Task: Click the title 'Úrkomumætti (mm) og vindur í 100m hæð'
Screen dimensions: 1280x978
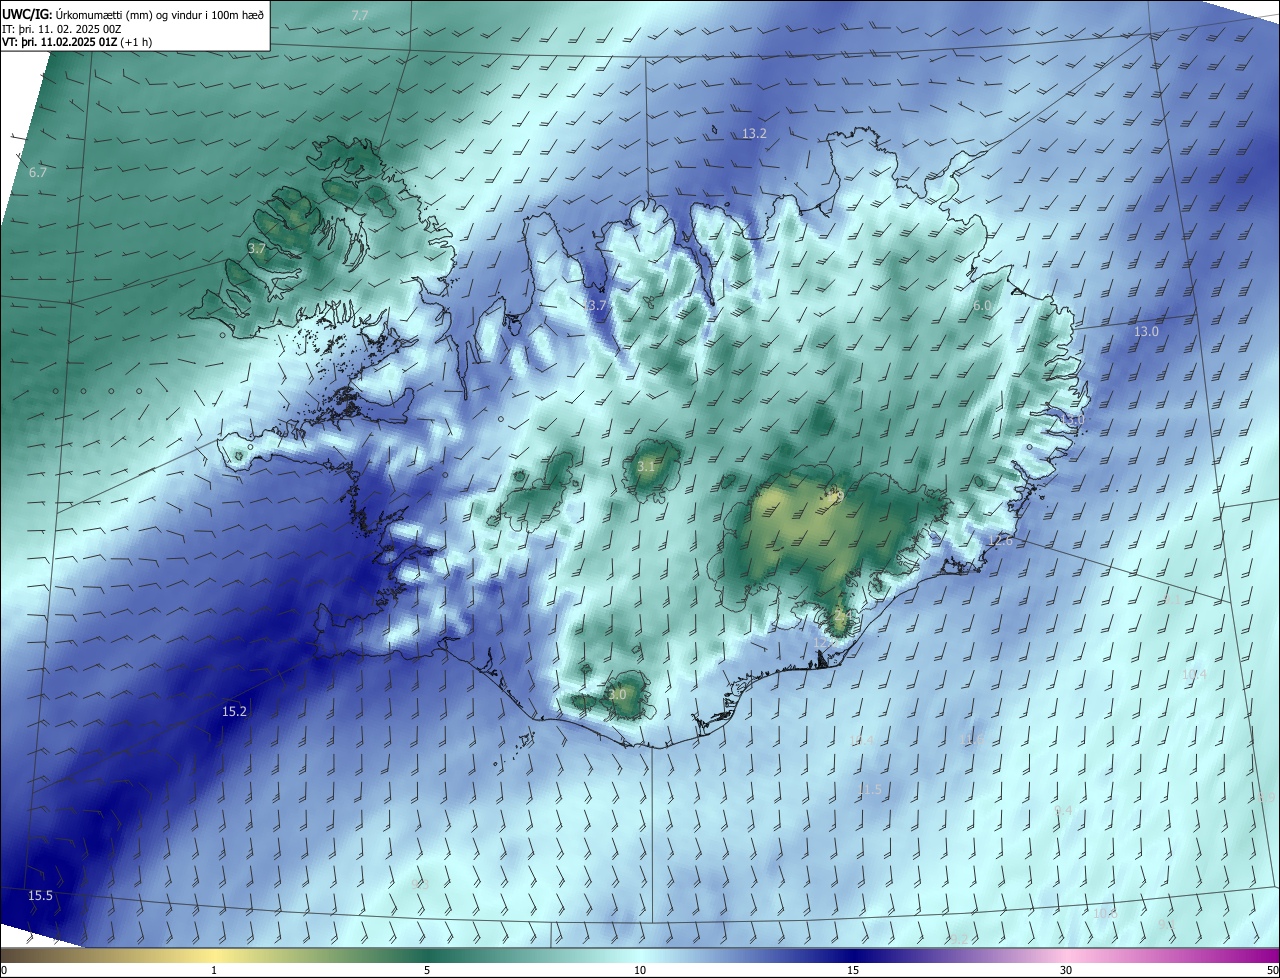Action: click(160, 14)
